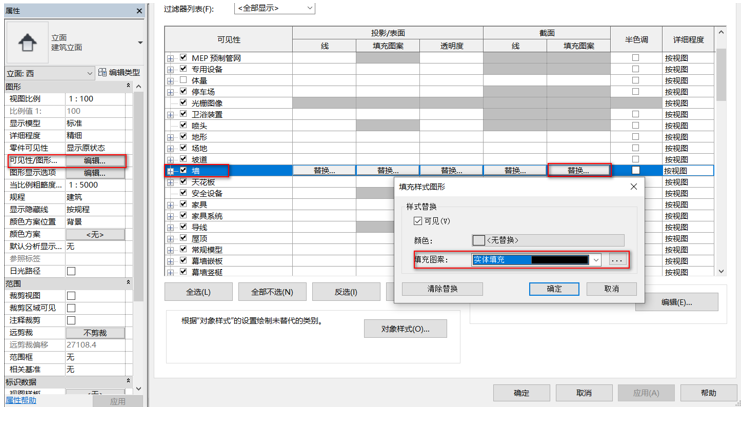Close the Properties (属性) panel with X

(139, 11)
